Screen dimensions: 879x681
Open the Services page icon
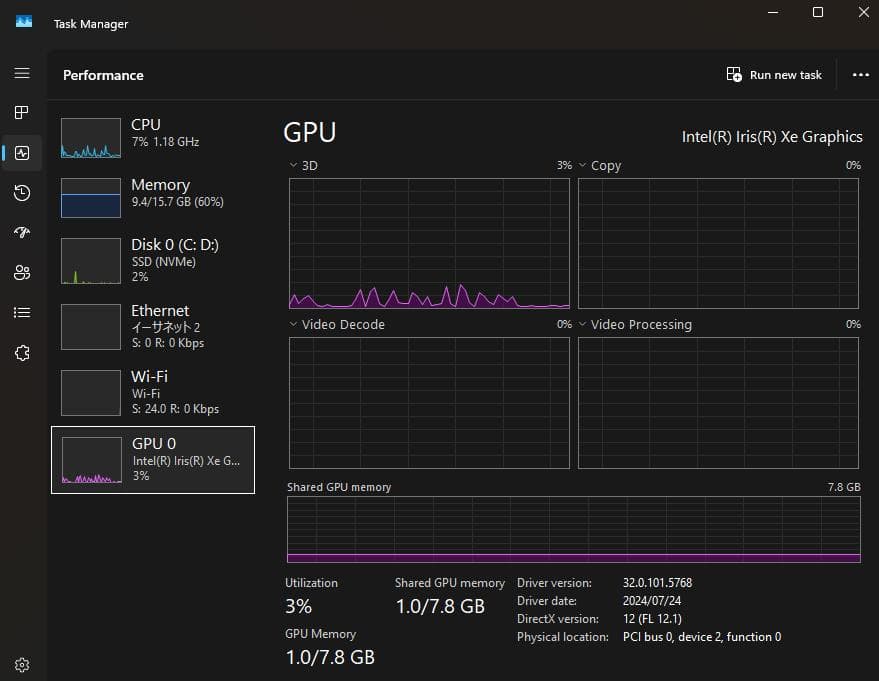[22, 353]
